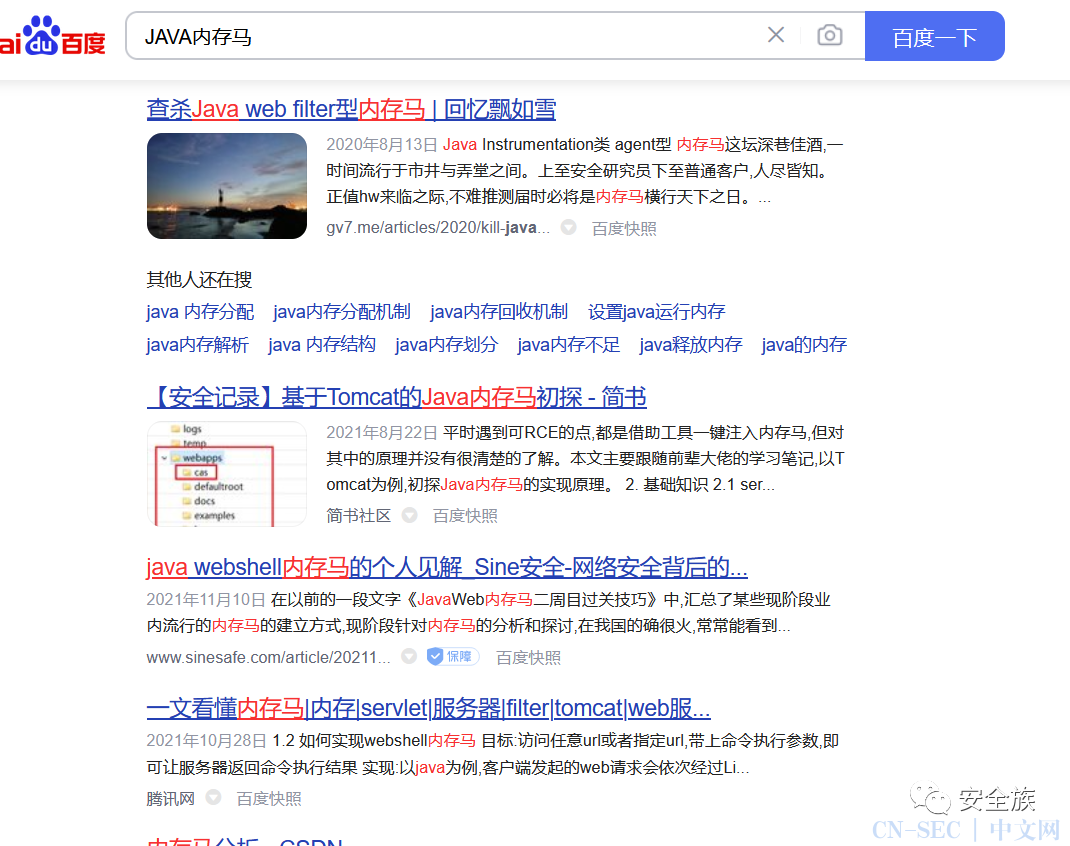Search related term java内存分配机制
Viewport: 1070px width, 846px height.
[341, 312]
